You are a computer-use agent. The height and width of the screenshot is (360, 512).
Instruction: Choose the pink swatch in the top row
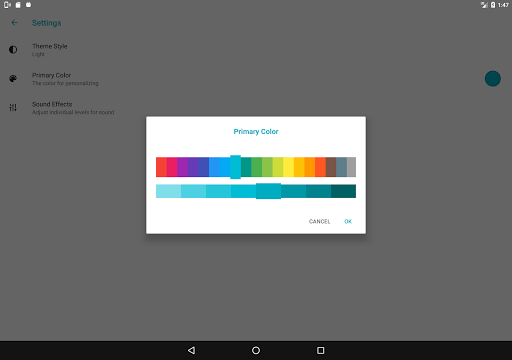pos(172,167)
